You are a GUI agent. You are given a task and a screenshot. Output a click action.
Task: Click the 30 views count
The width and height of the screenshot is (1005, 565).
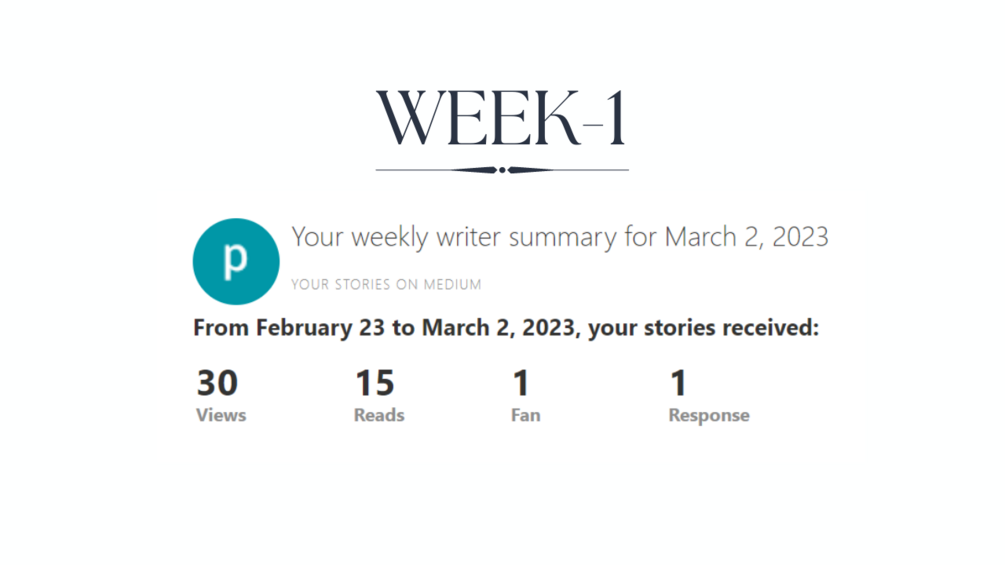pyautogui.click(x=217, y=383)
